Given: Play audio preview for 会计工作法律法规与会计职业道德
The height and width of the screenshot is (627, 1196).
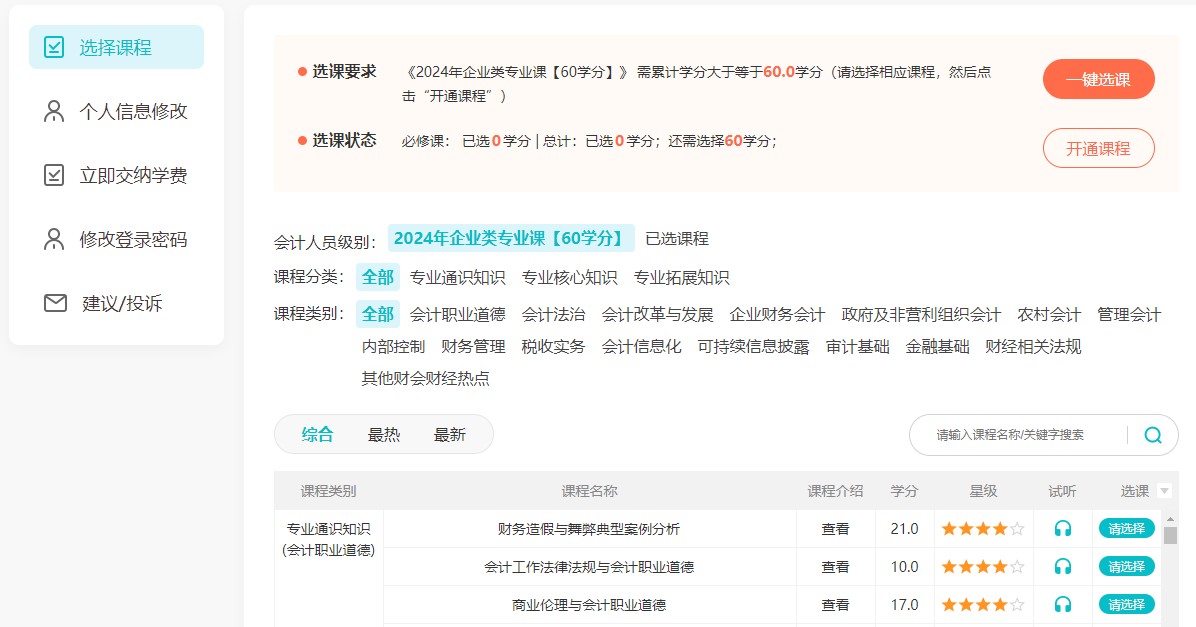Looking at the screenshot, I should [x=1063, y=567].
